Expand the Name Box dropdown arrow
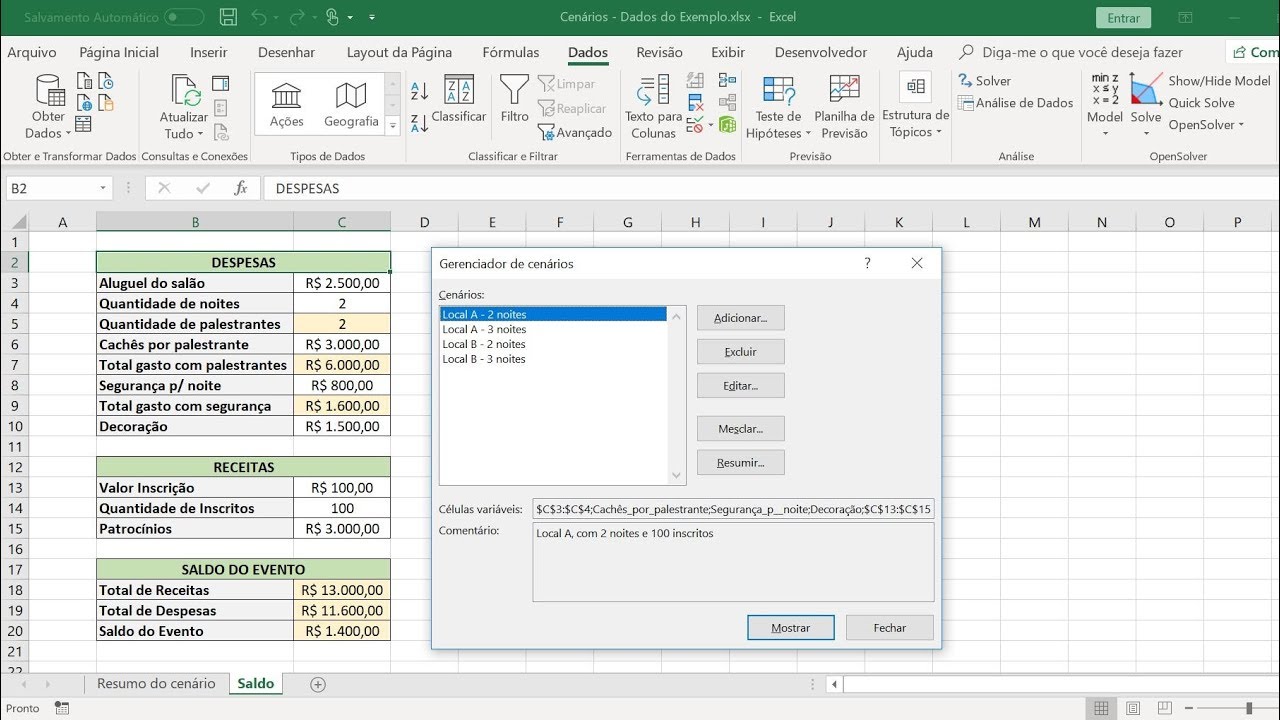Image resolution: width=1280 pixels, height=720 pixels. coord(102,188)
